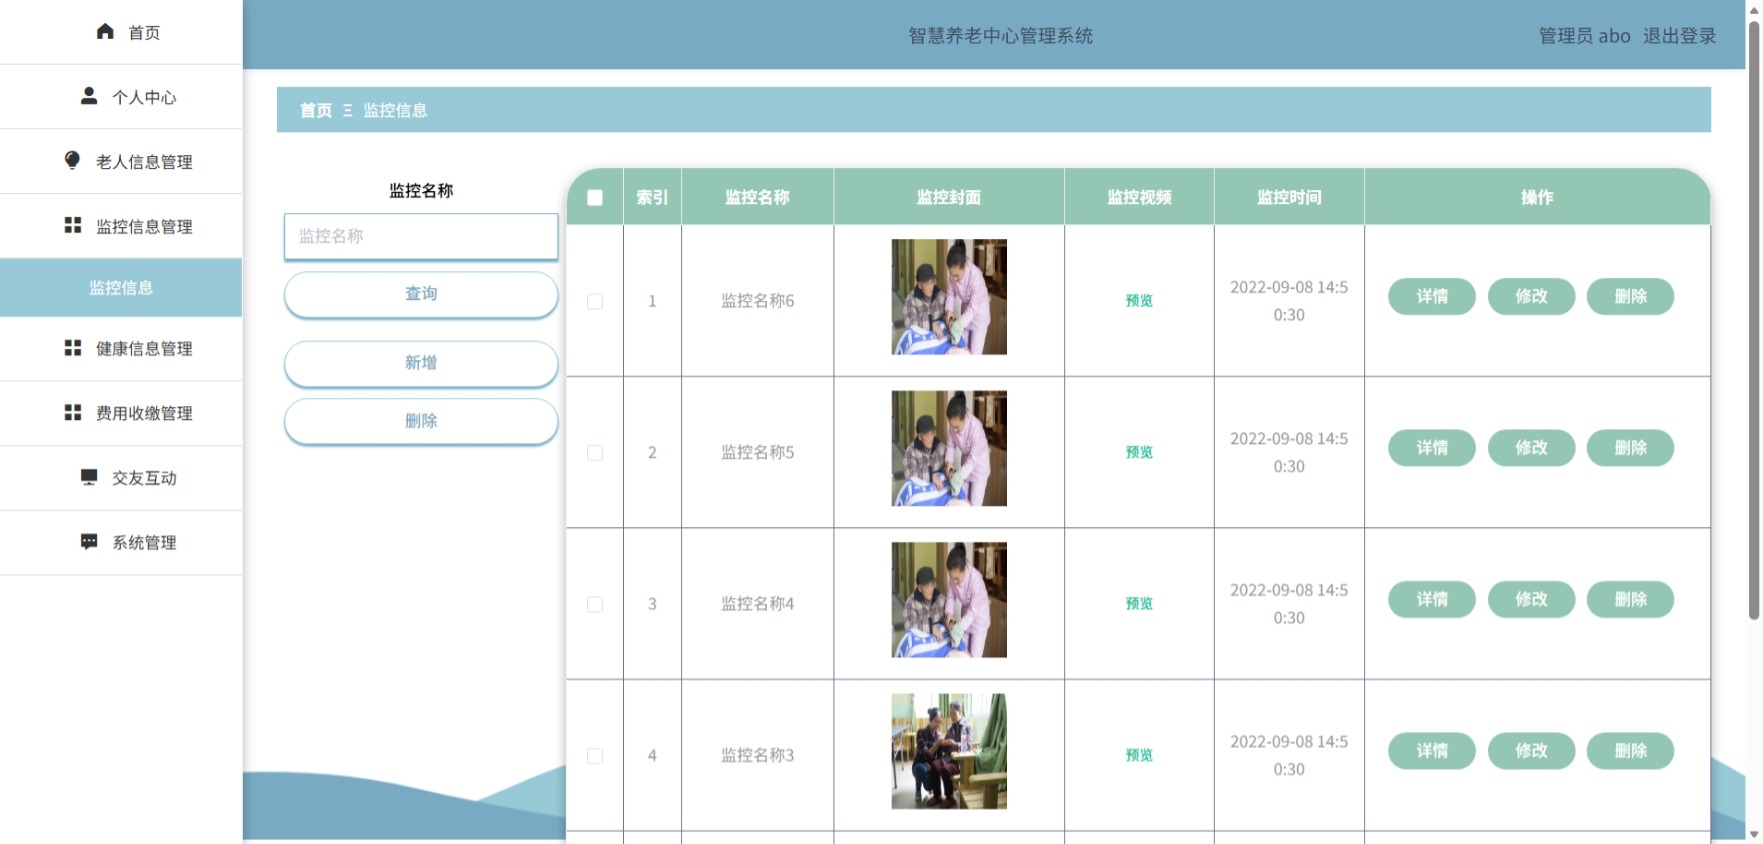The height and width of the screenshot is (844, 1763).
Task: Open 首页 in the sidebar menu
Action: click(121, 32)
